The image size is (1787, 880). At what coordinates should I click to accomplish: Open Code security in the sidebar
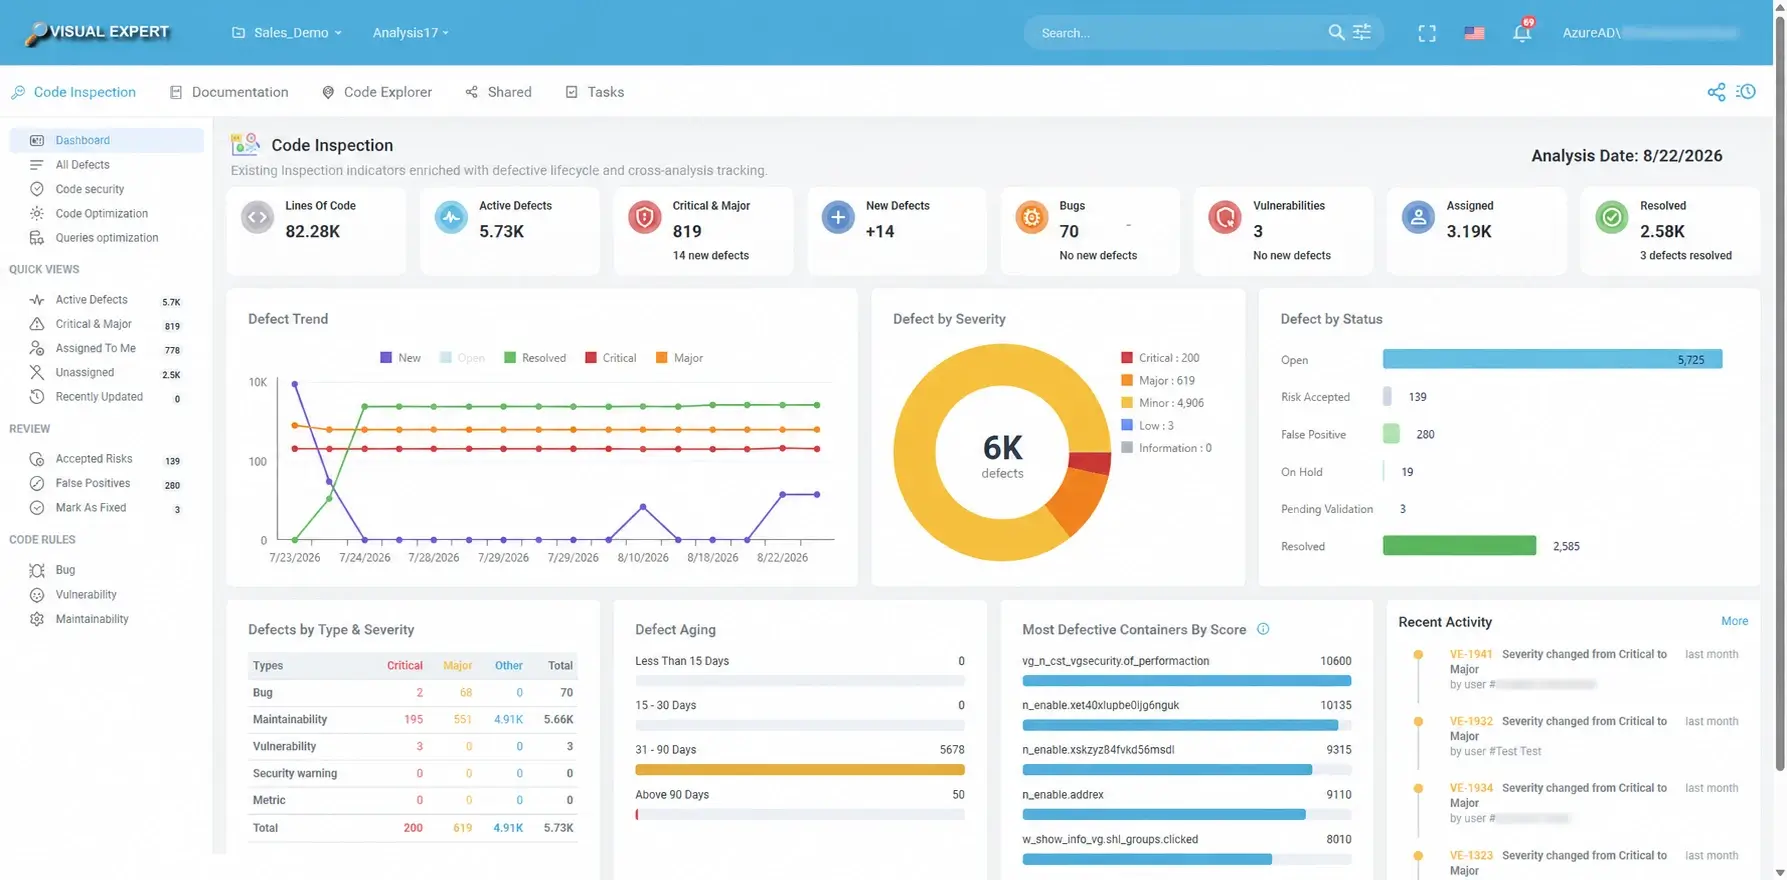pos(90,189)
